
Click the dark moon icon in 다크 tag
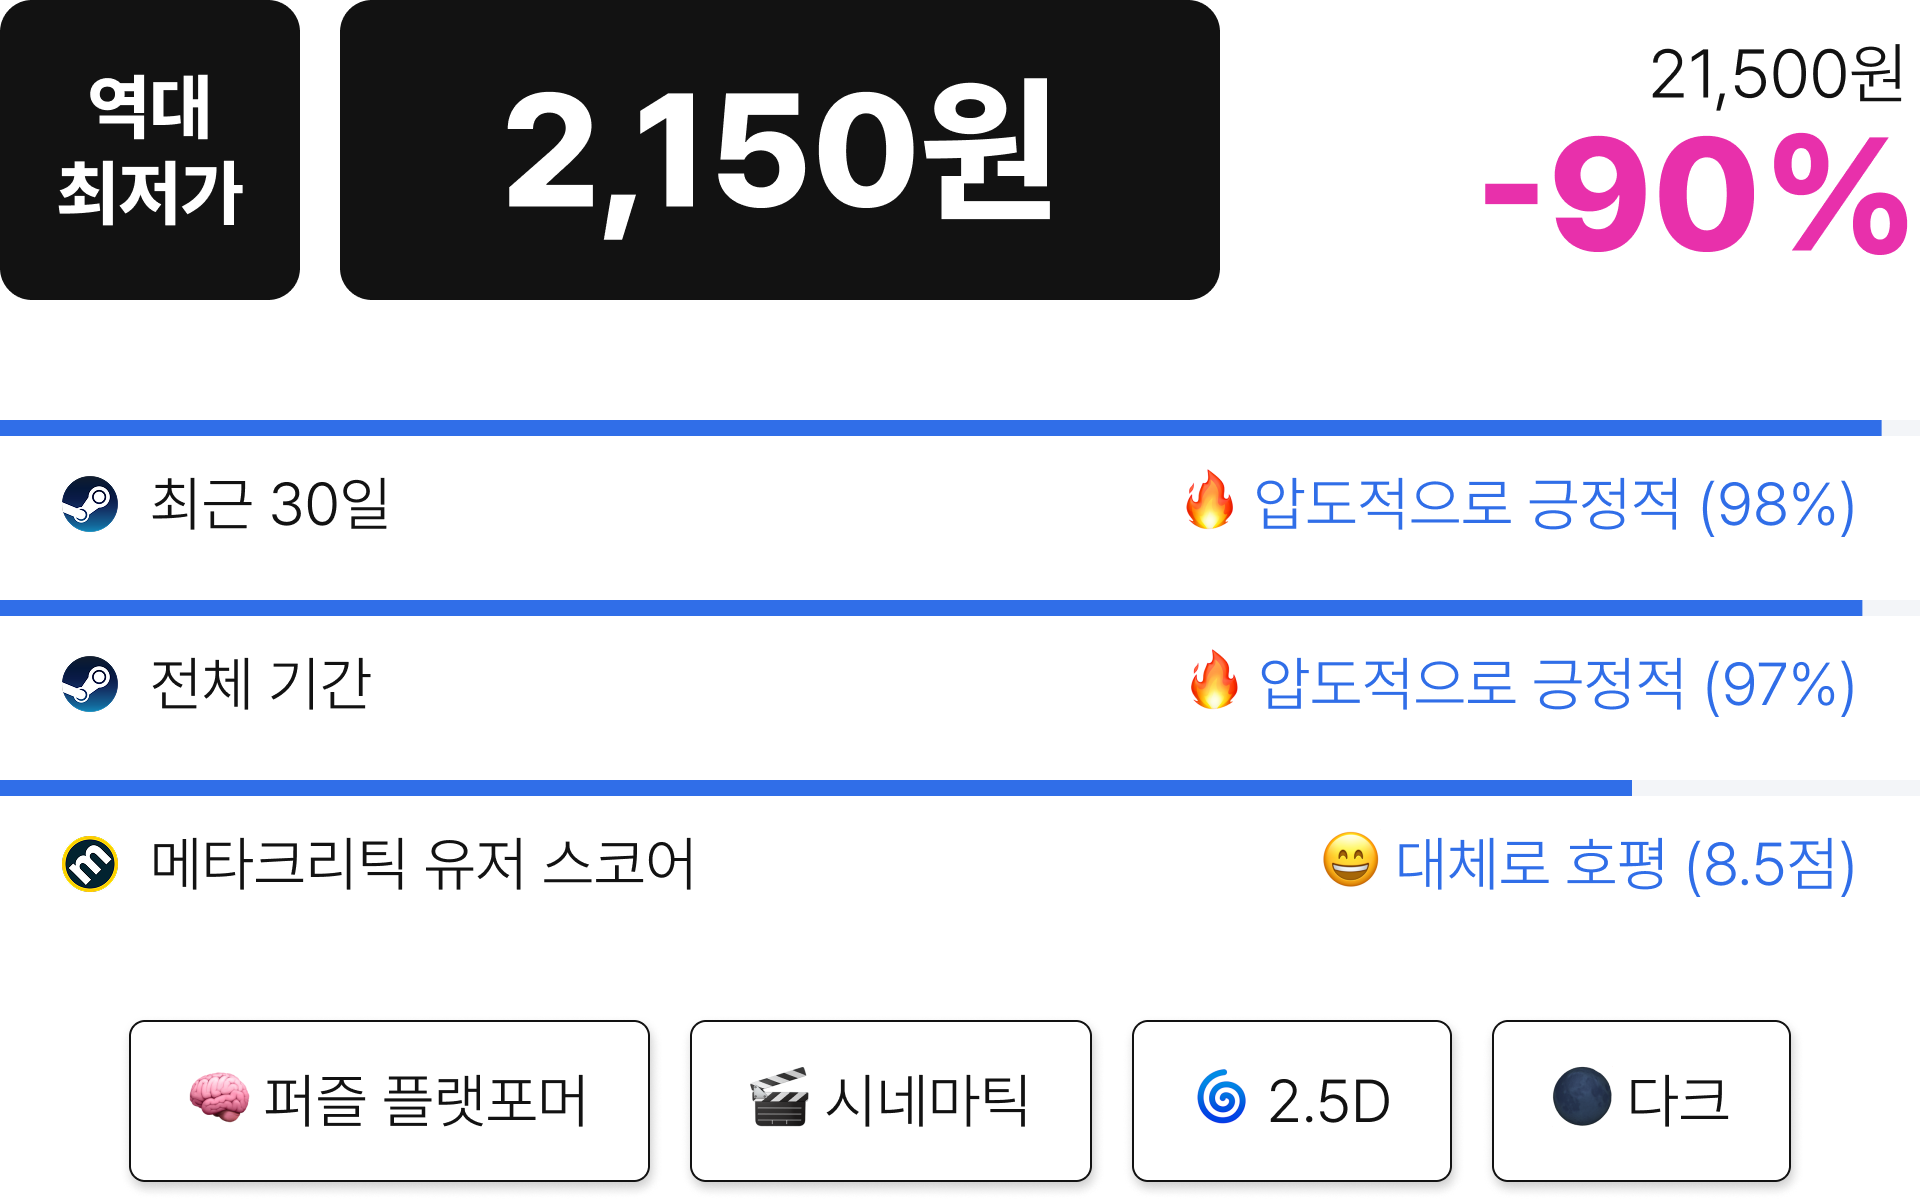[x=1582, y=1097]
